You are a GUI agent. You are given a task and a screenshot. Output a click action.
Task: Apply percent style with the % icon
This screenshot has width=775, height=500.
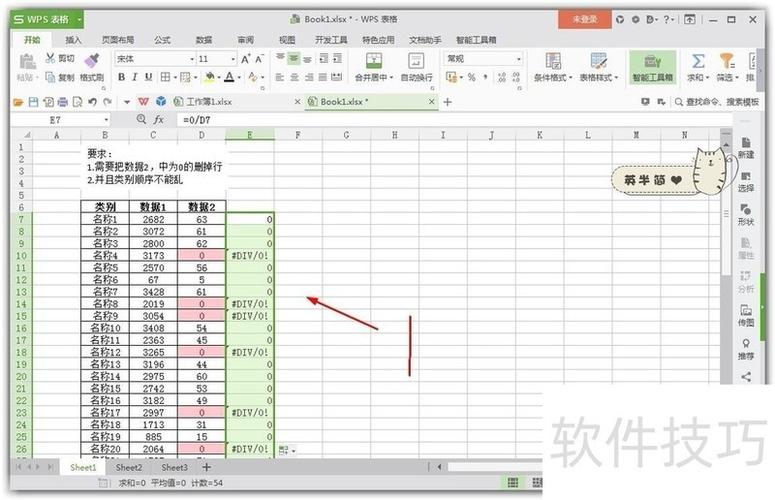[472, 77]
